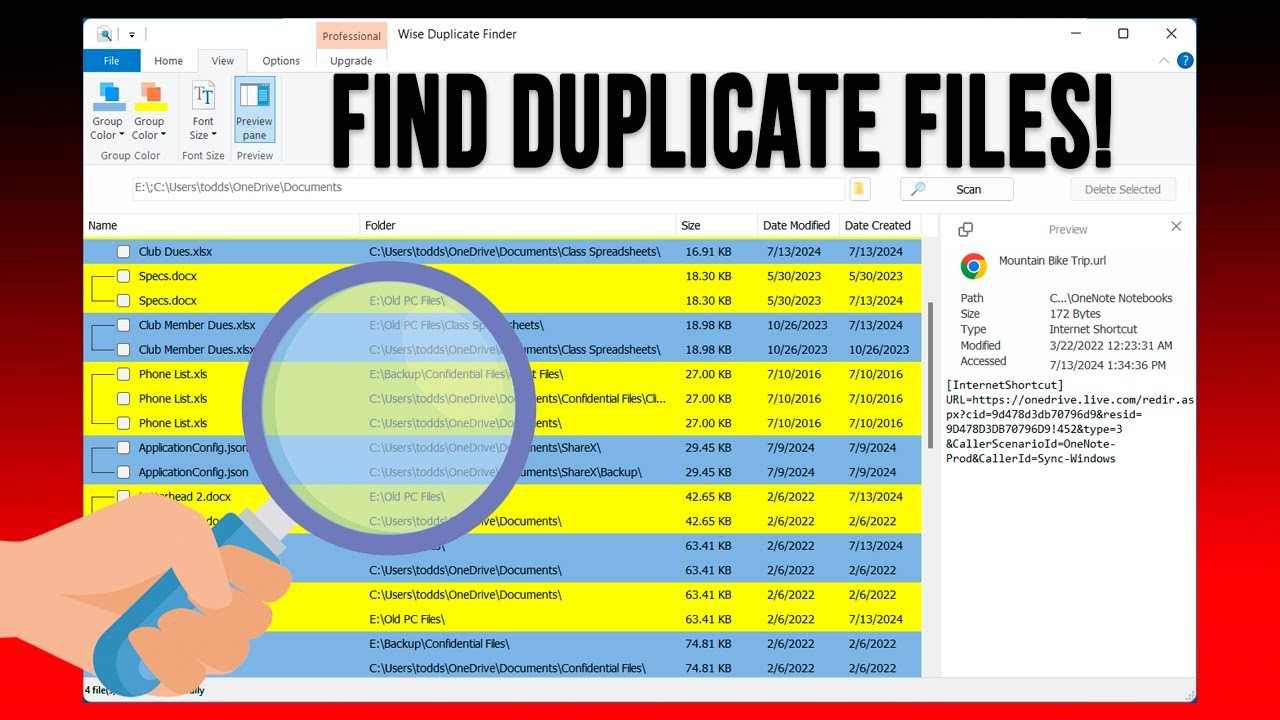
Task: Click Accessed value 7/13/2024 1:34:36 PM
Action: pos(1107,365)
